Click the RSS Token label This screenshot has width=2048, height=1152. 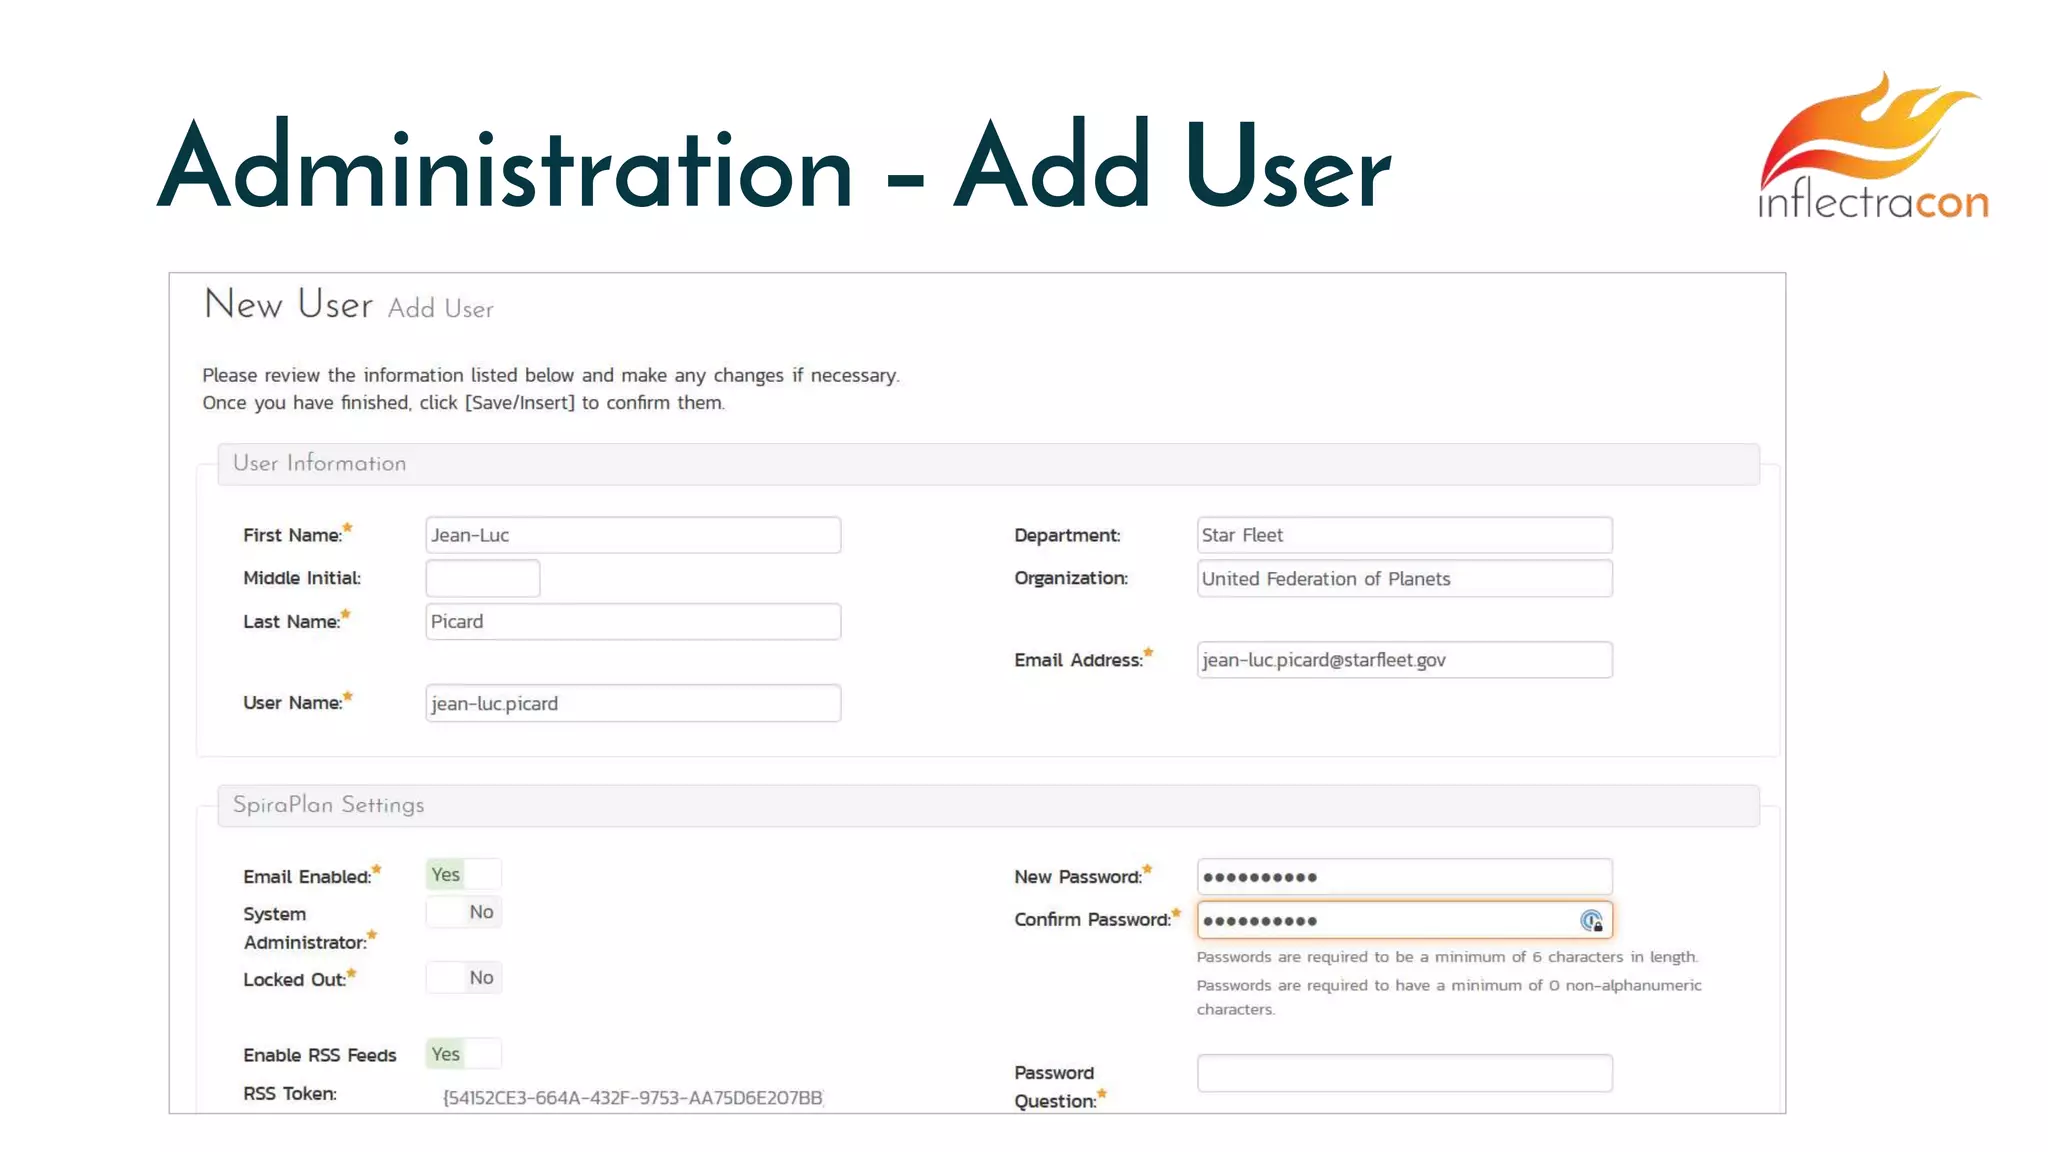tap(290, 1093)
